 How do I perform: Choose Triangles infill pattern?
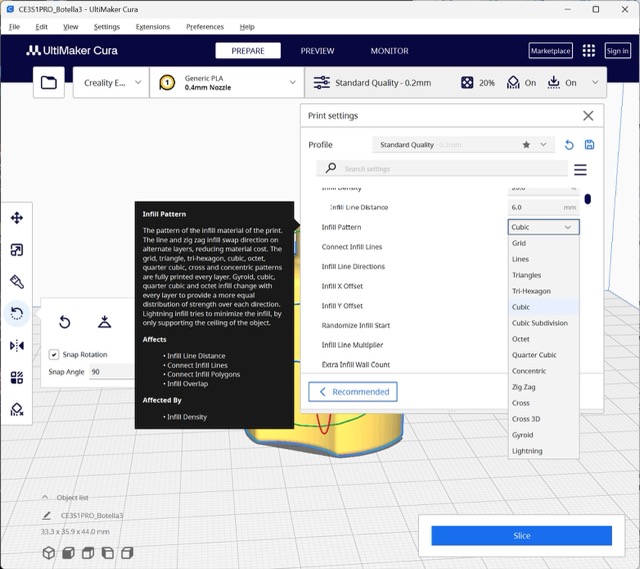click(543, 275)
